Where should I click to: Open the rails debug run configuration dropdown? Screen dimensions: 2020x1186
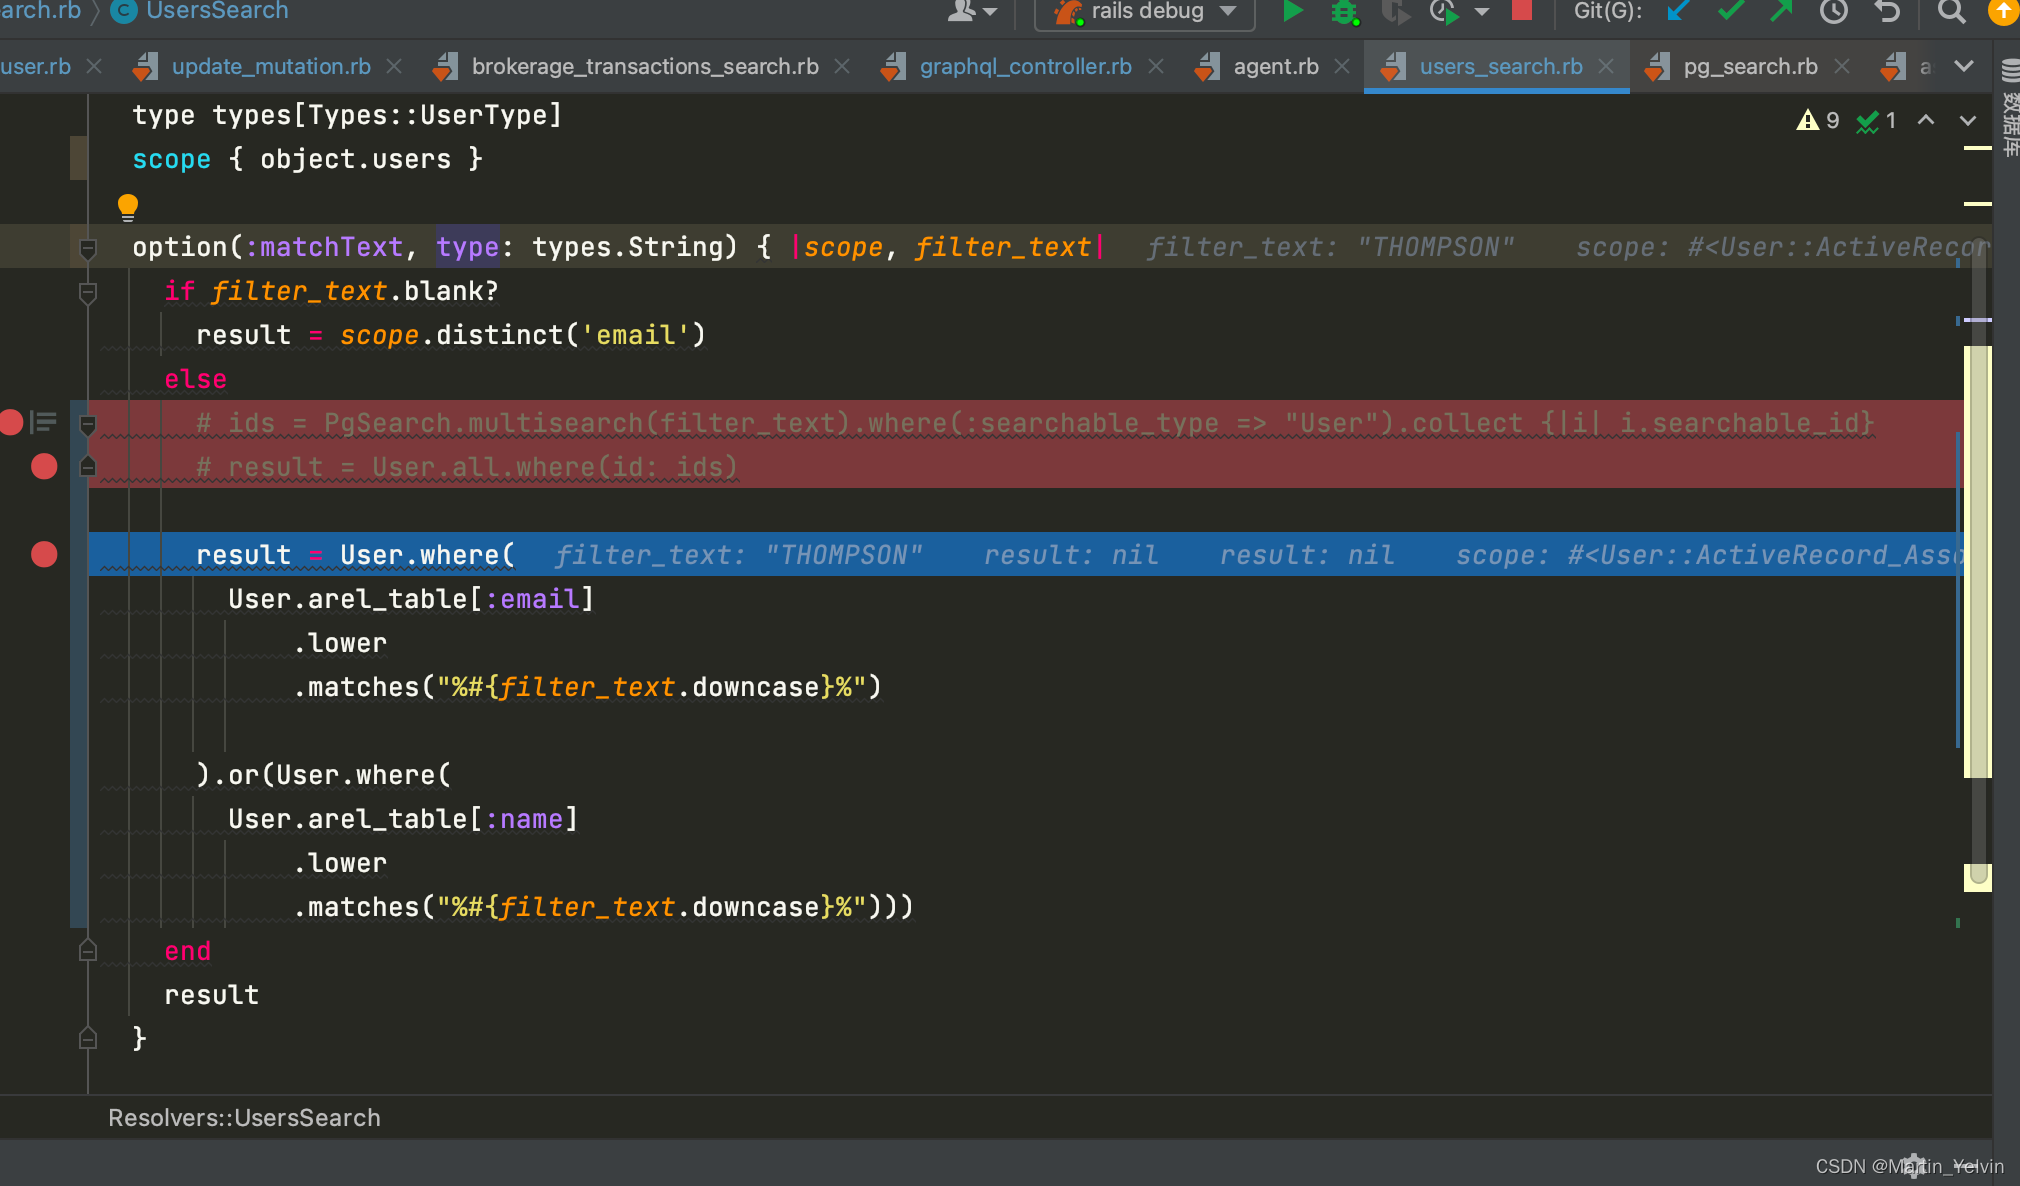pyautogui.click(x=1147, y=12)
